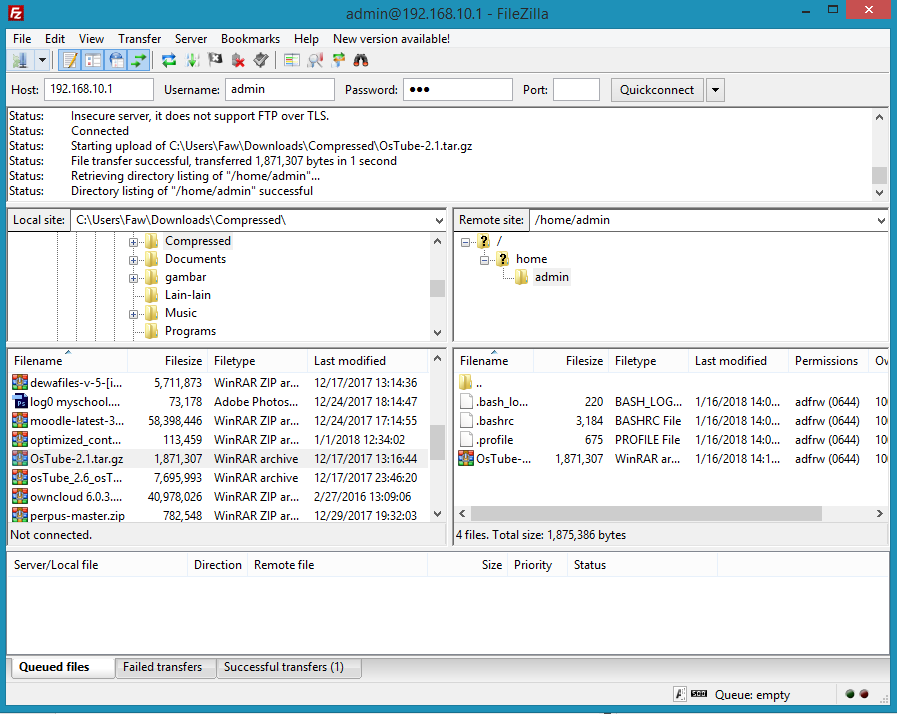Image resolution: width=897 pixels, height=714 pixels.
Task: Click the Quickconnect button
Action: [657, 90]
